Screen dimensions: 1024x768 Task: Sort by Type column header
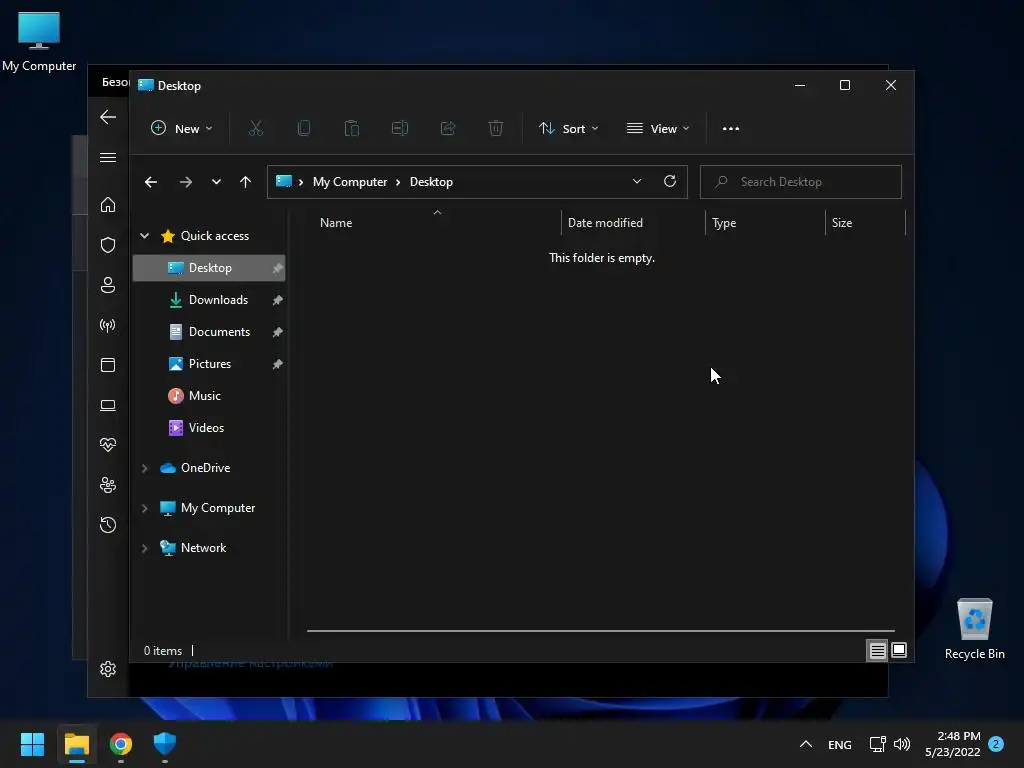pyautogui.click(x=765, y=223)
